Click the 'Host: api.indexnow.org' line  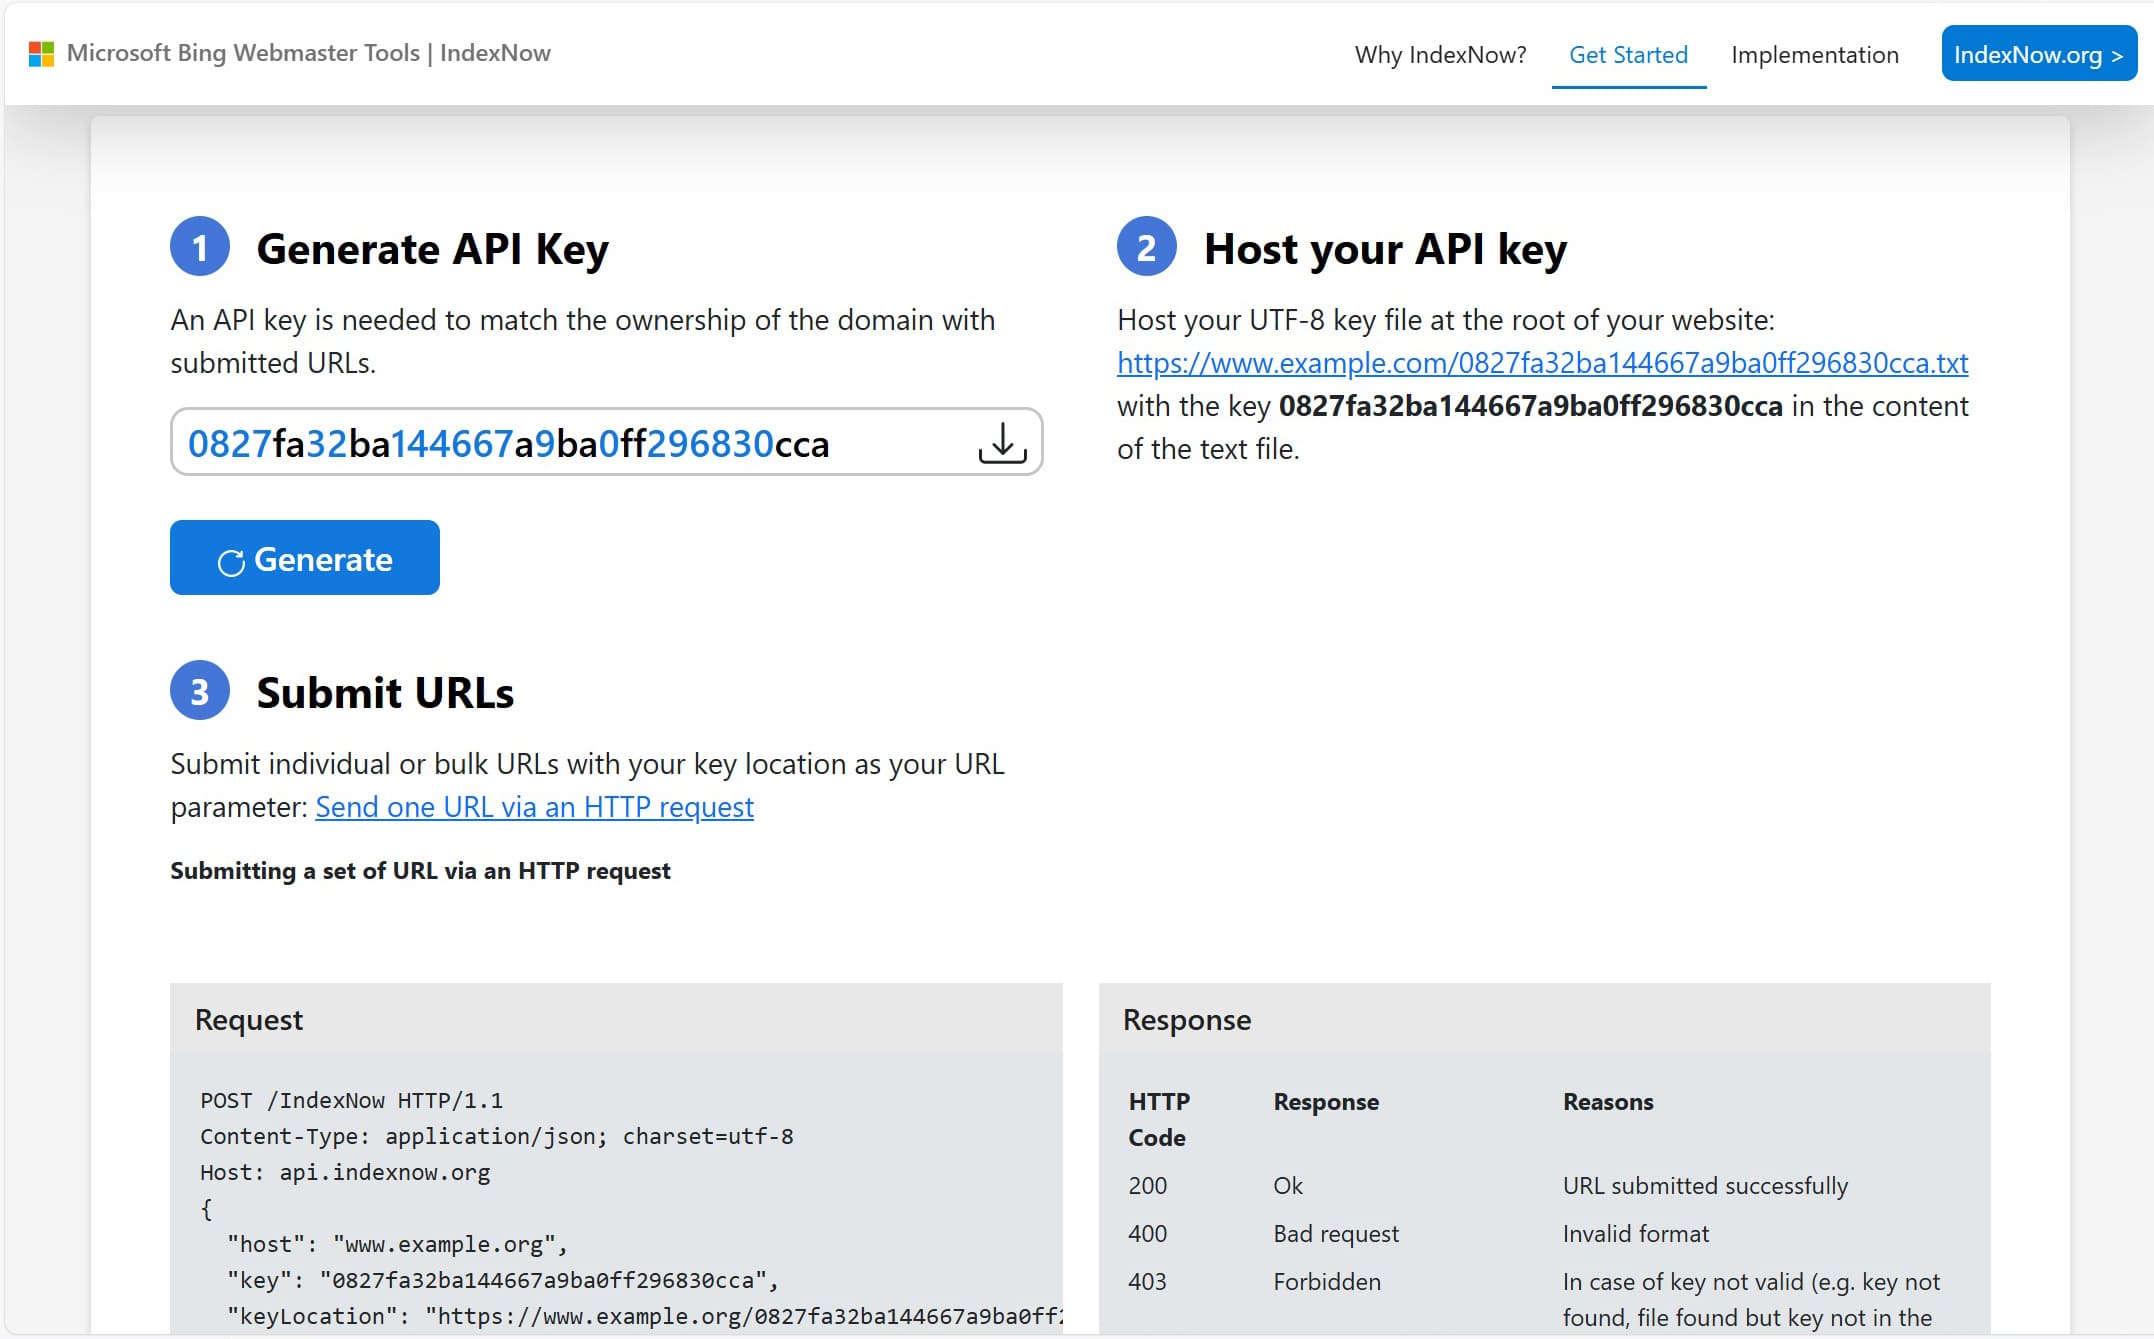(x=345, y=1173)
